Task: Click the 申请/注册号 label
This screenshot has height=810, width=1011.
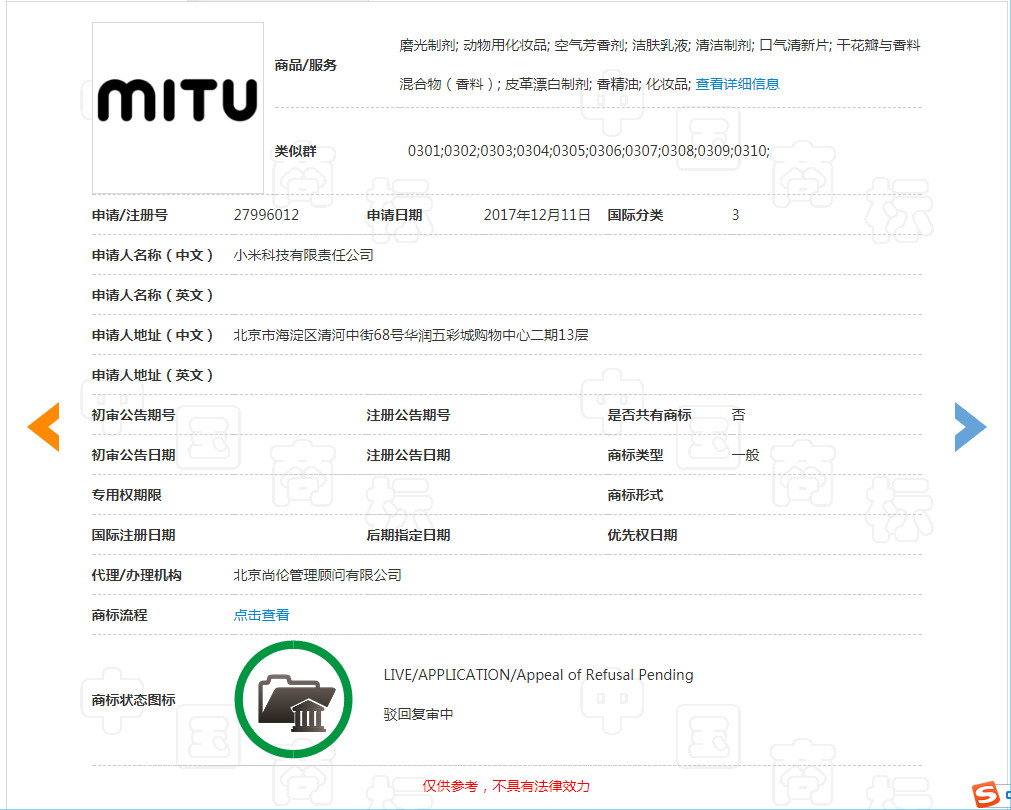Action: [x=130, y=215]
